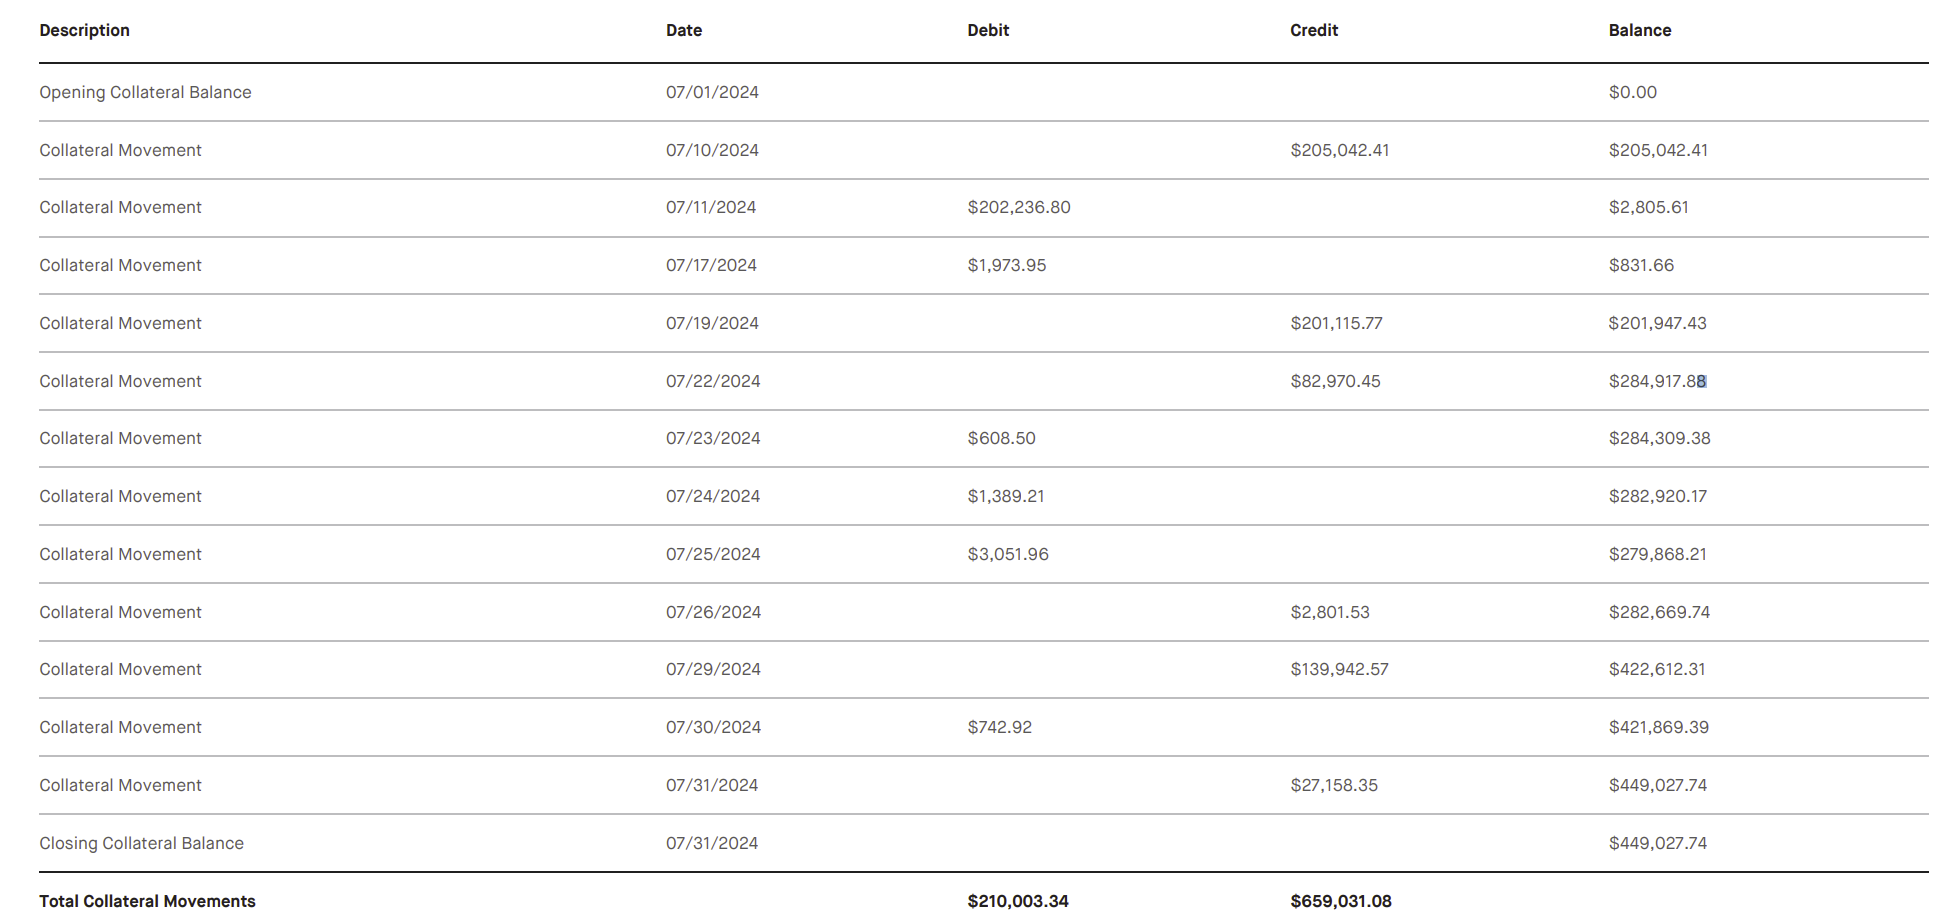Select the 07/17/2024 date cell
The width and height of the screenshot is (1959, 916).
(x=712, y=265)
